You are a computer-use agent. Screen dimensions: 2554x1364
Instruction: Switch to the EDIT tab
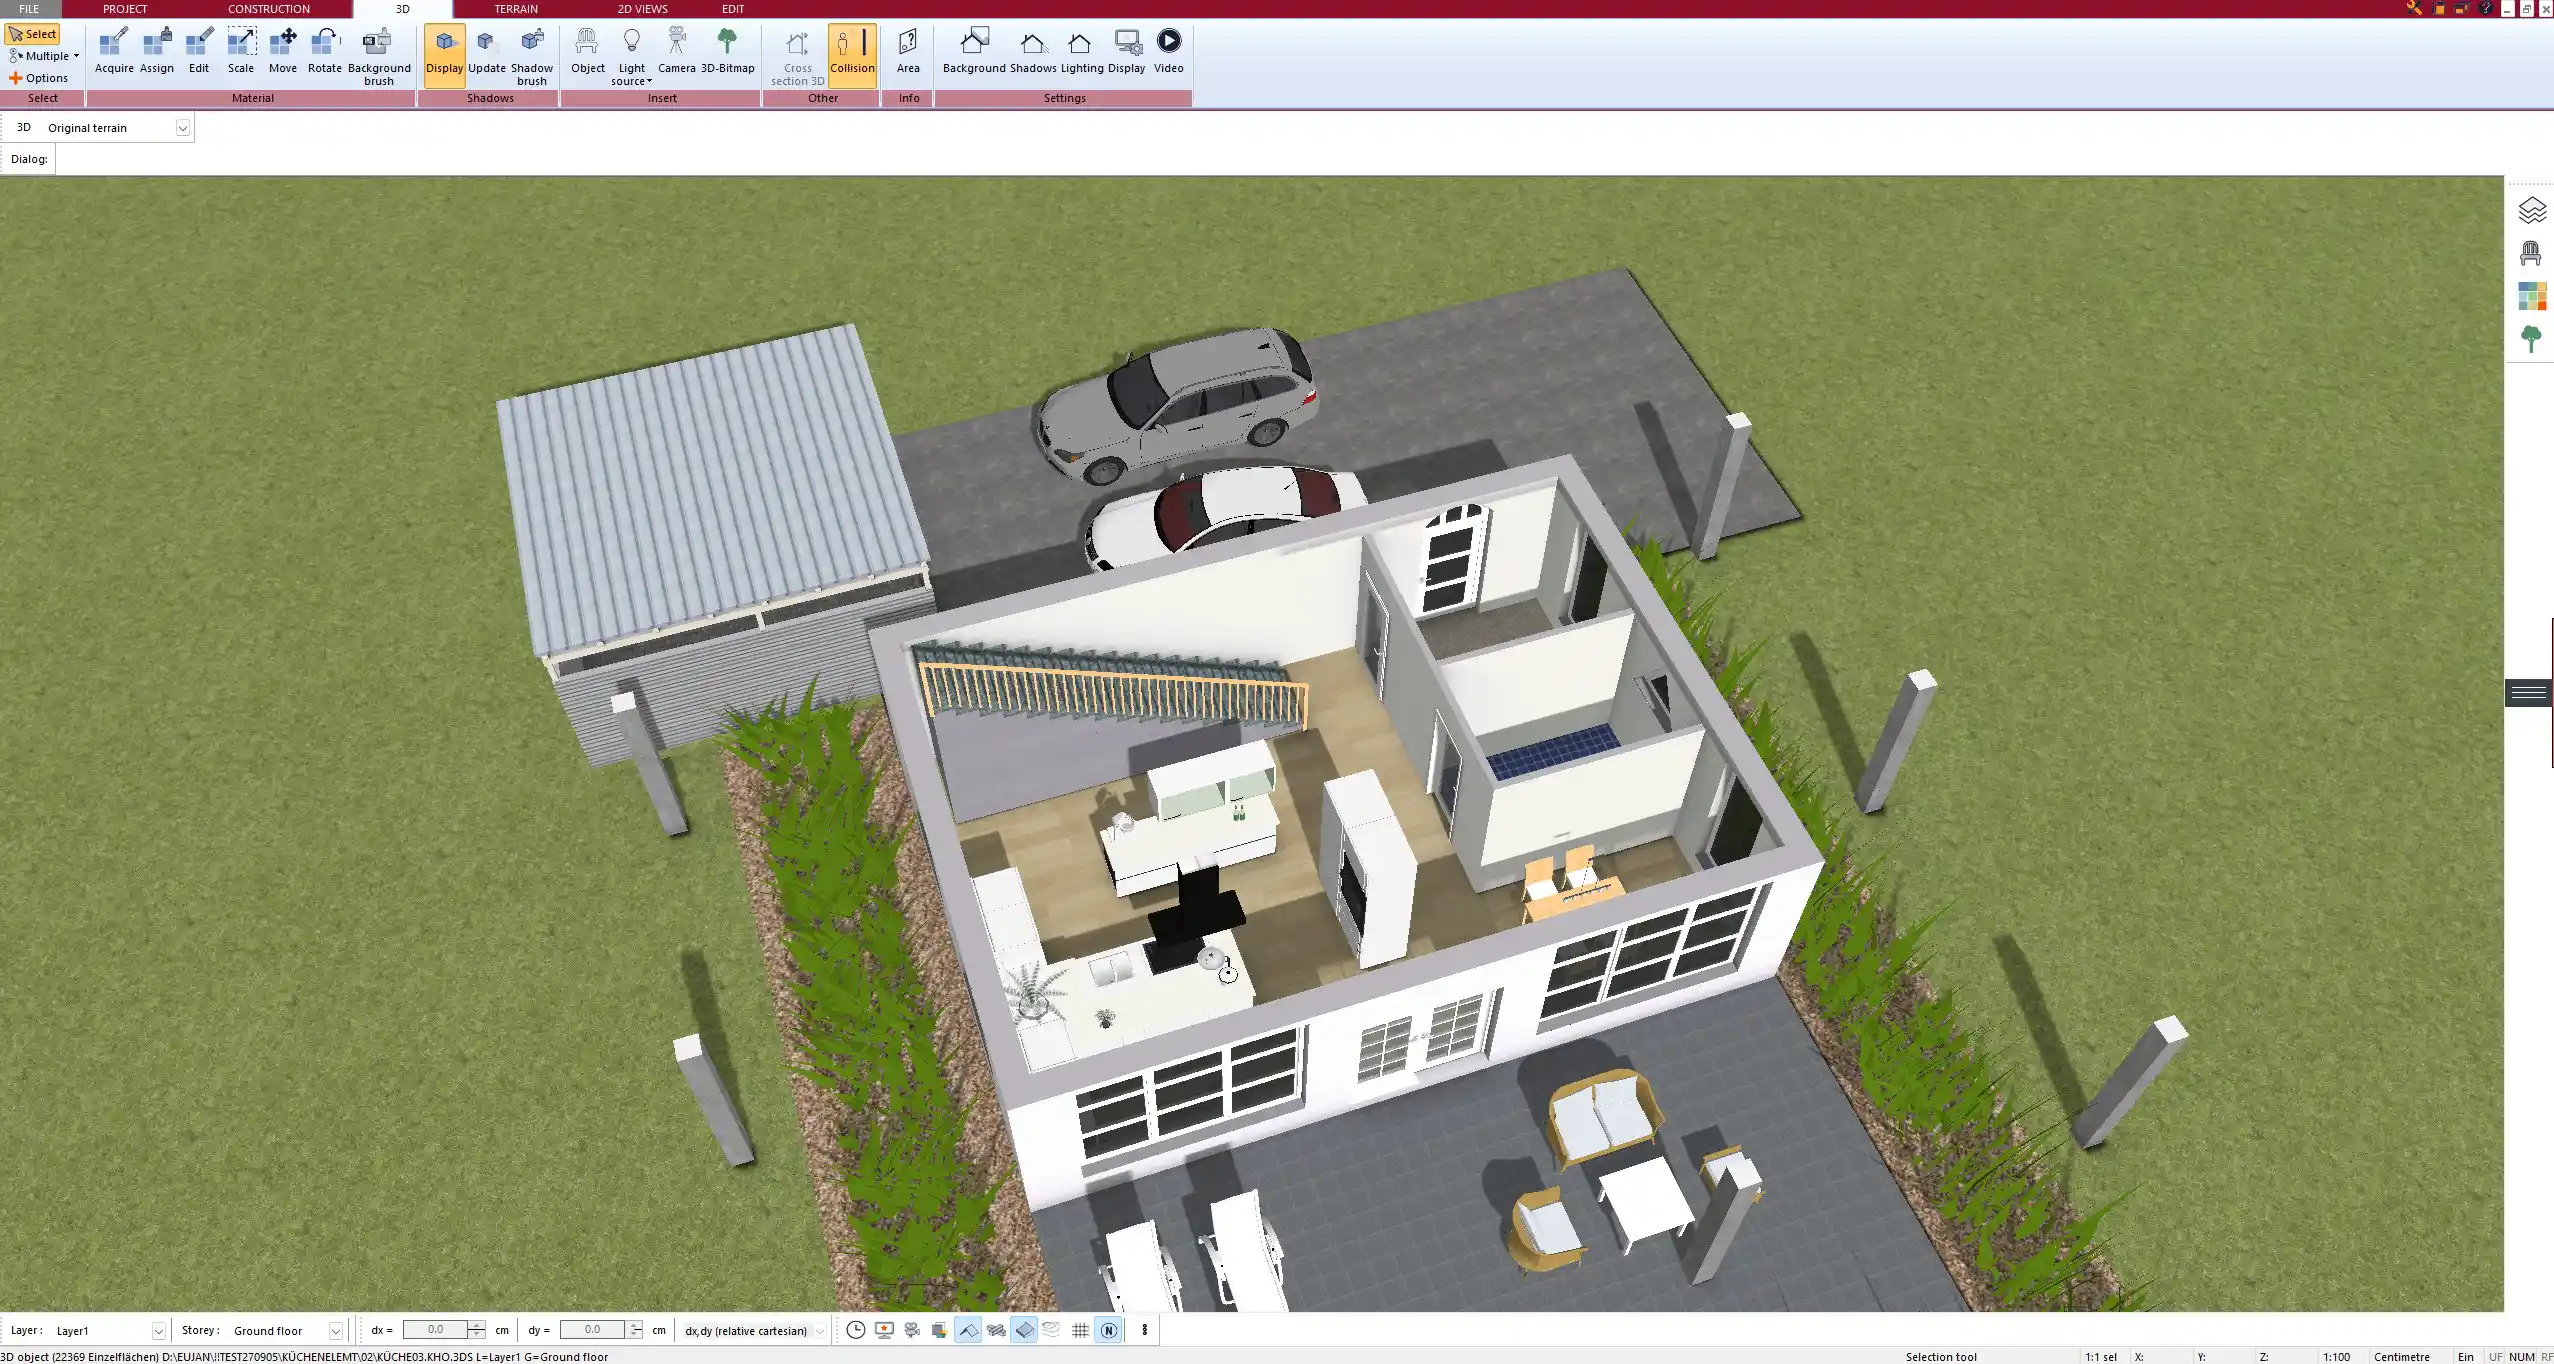click(x=733, y=9)
